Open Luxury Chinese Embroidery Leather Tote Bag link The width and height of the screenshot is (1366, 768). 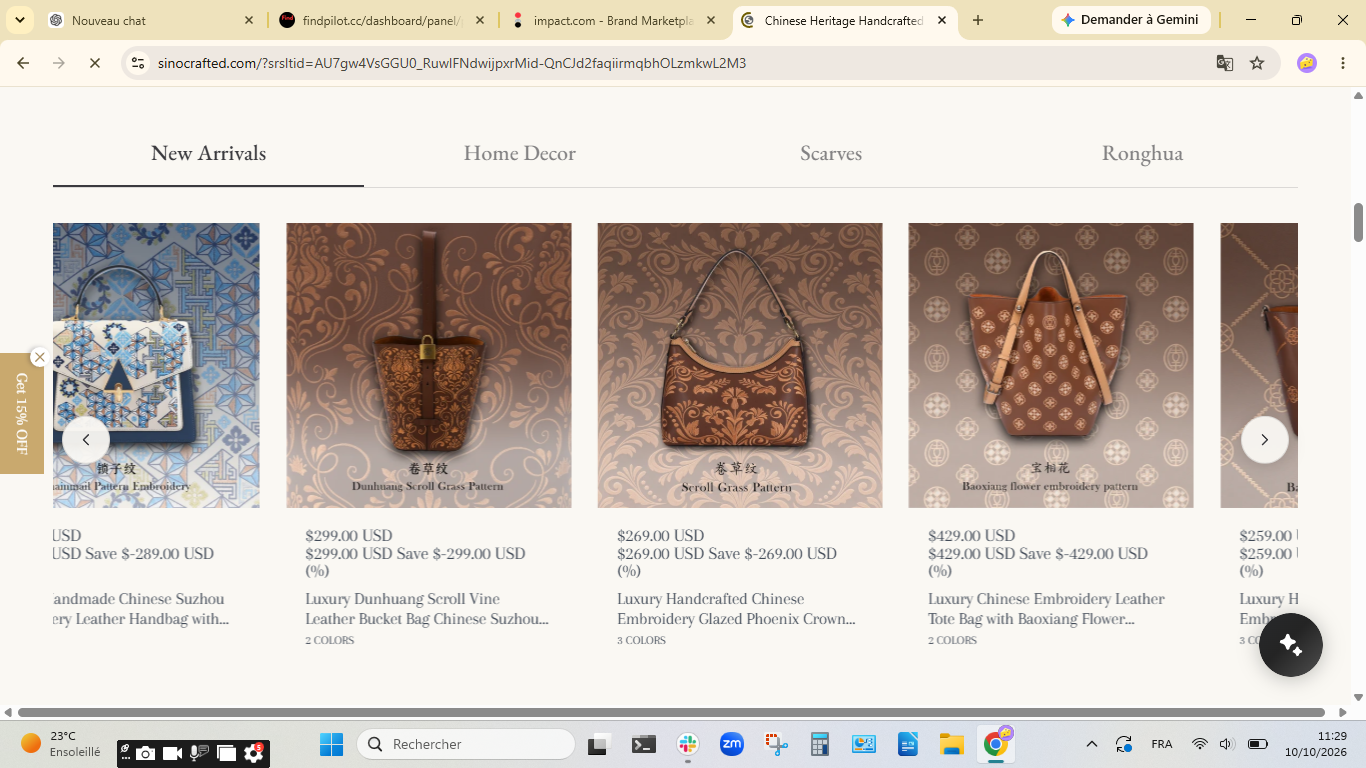(1046, 609)
